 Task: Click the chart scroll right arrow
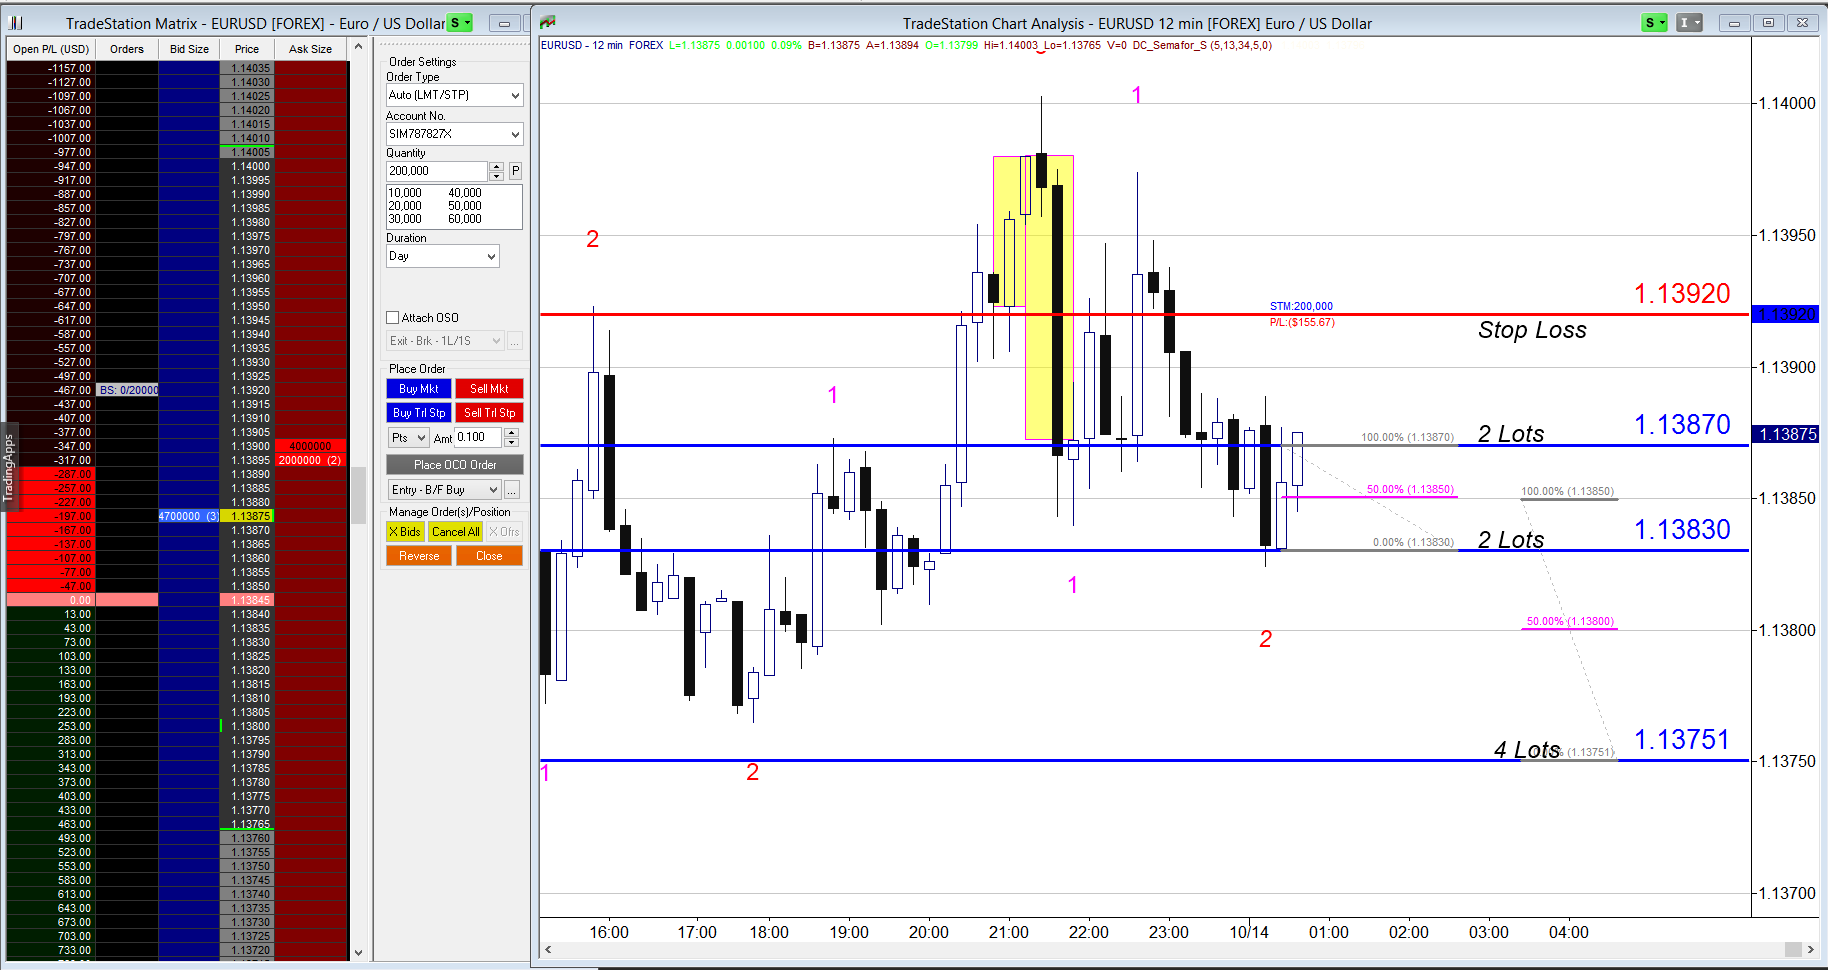[1810, 949]
